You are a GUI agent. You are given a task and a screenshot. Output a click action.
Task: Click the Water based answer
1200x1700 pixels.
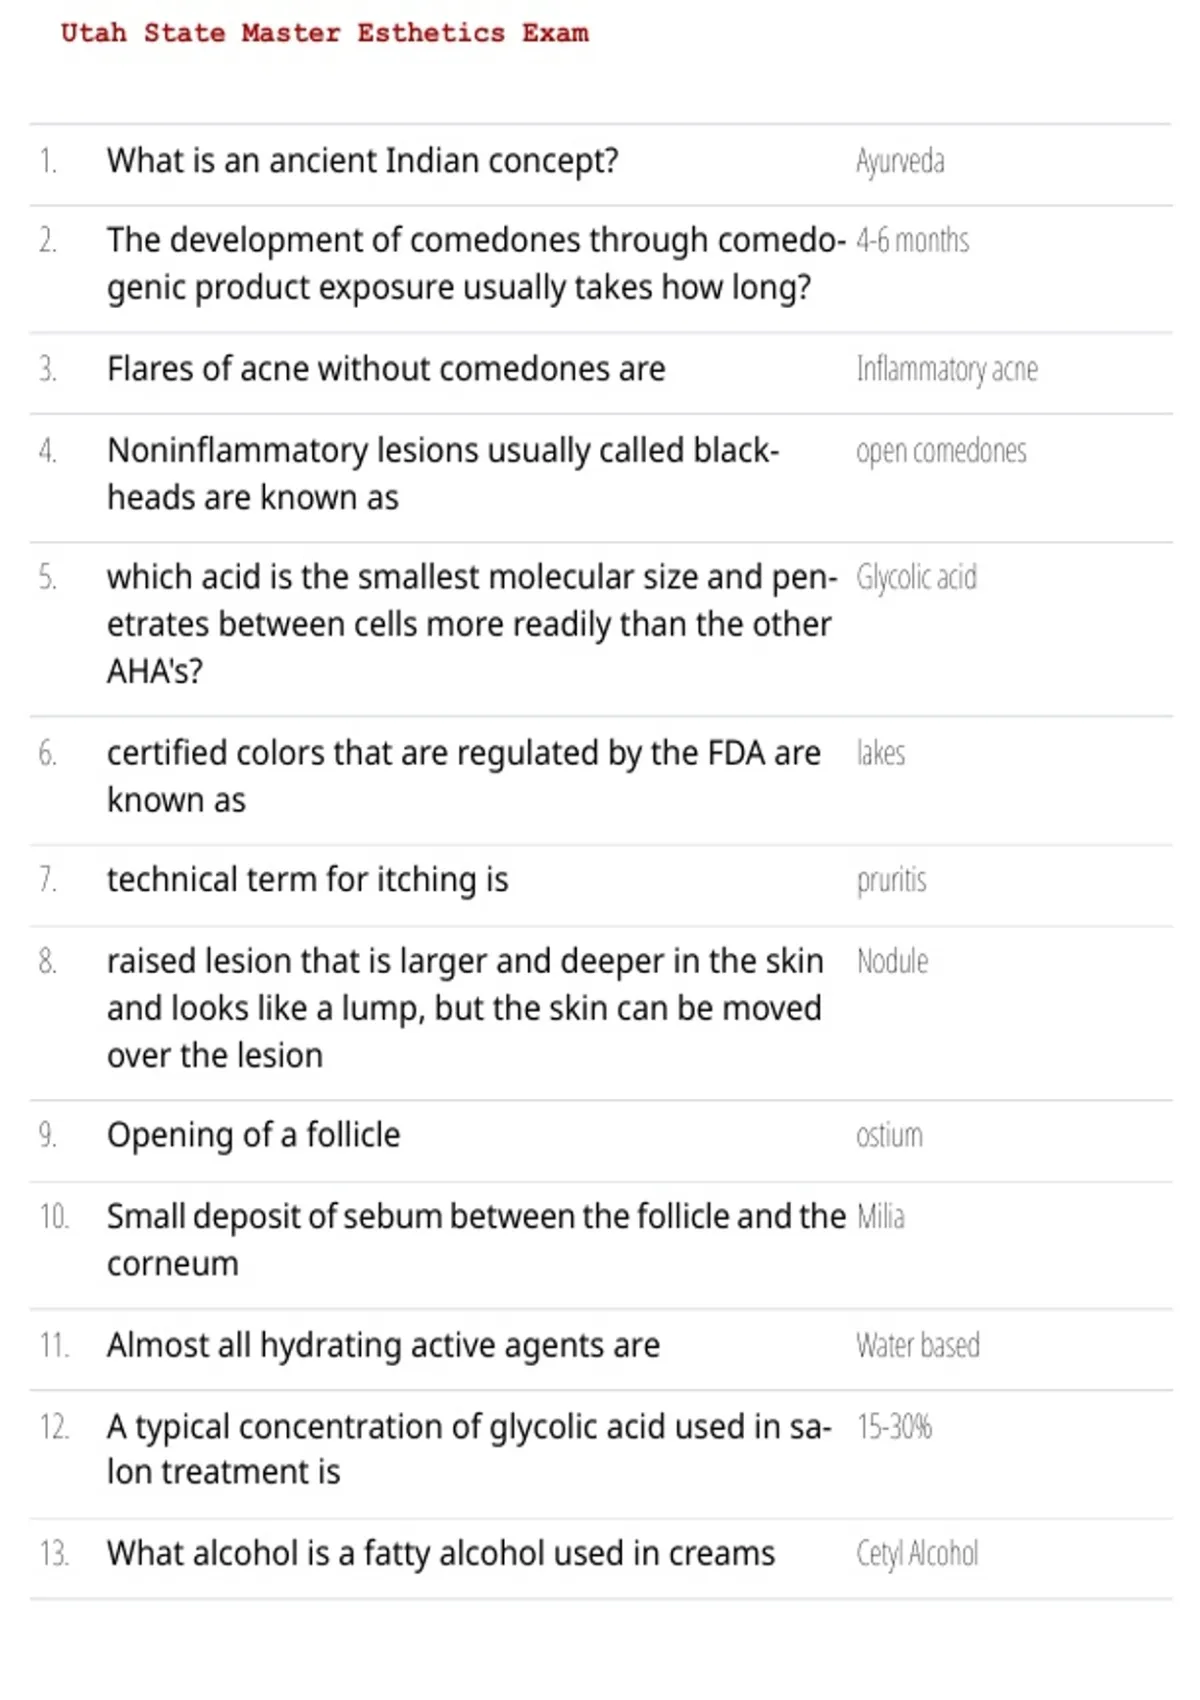[x=918, y=1346]
